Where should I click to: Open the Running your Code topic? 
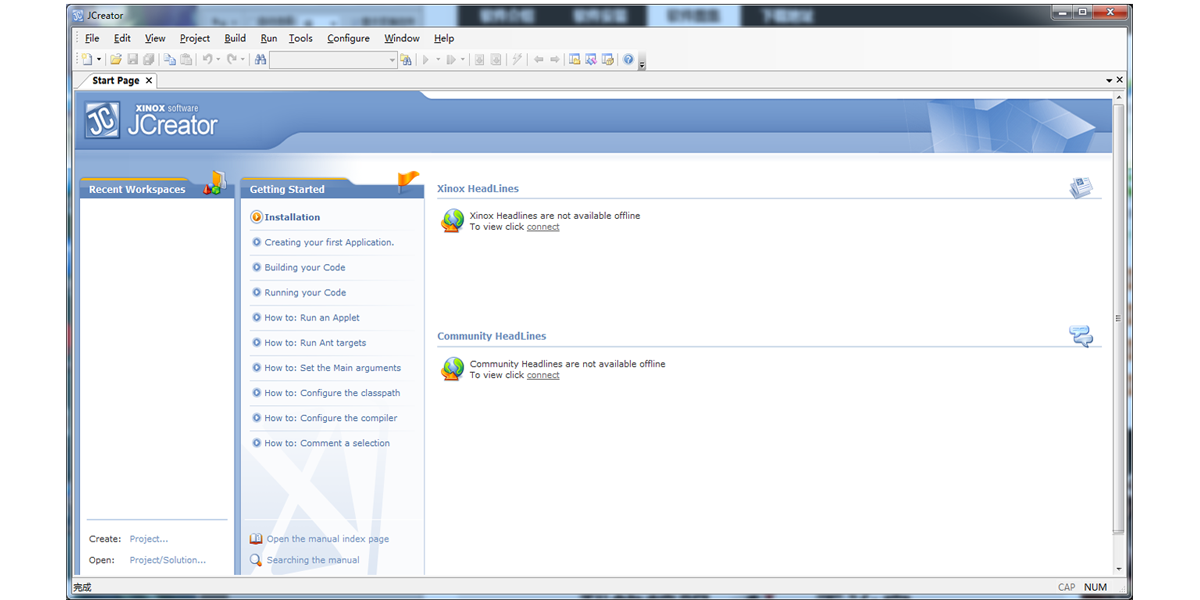pyautogui.click(x=305, y=292)
